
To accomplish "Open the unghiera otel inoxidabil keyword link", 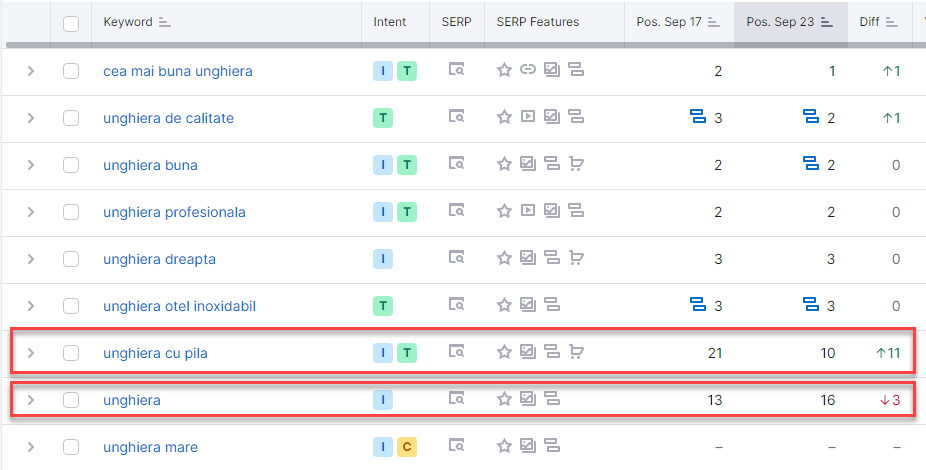I will tap(179, 306).
